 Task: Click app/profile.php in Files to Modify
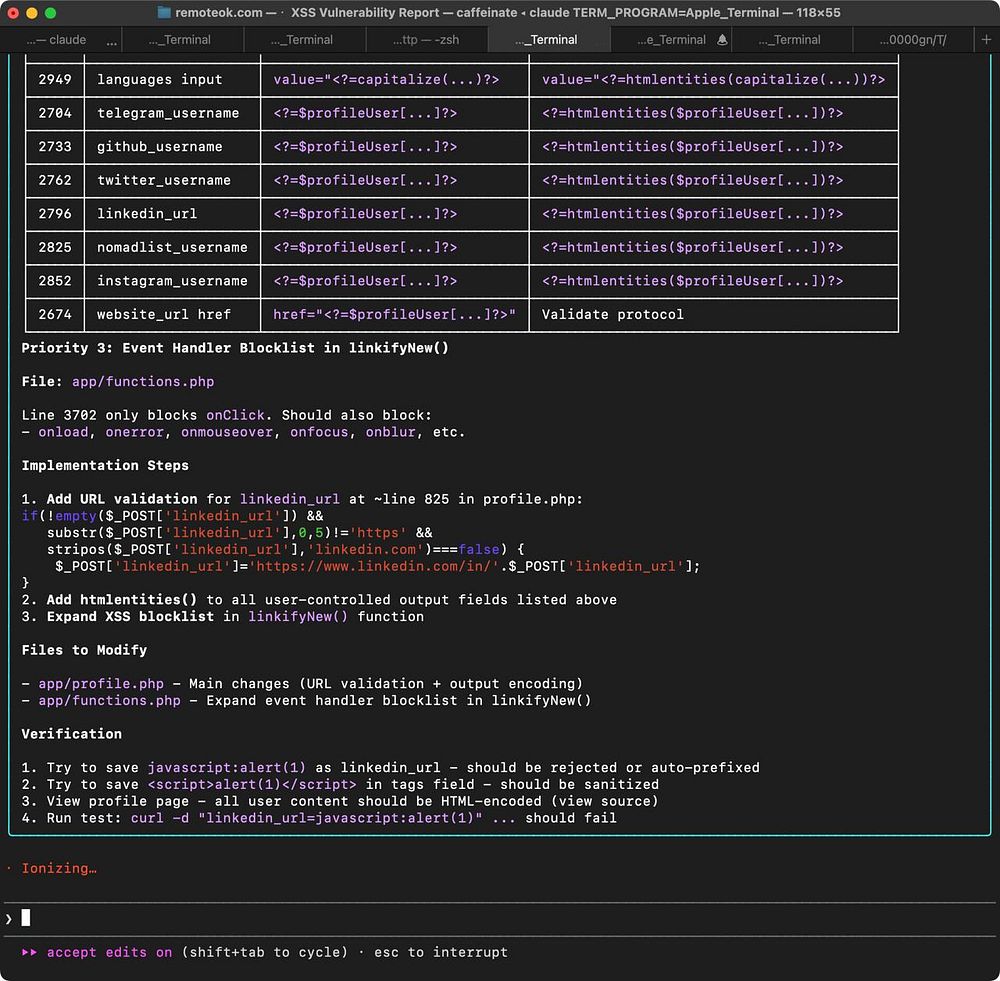coord(101,684)
